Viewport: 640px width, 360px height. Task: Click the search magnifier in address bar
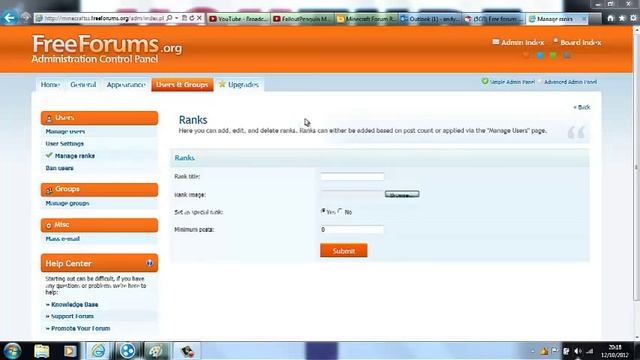(169, 18)
